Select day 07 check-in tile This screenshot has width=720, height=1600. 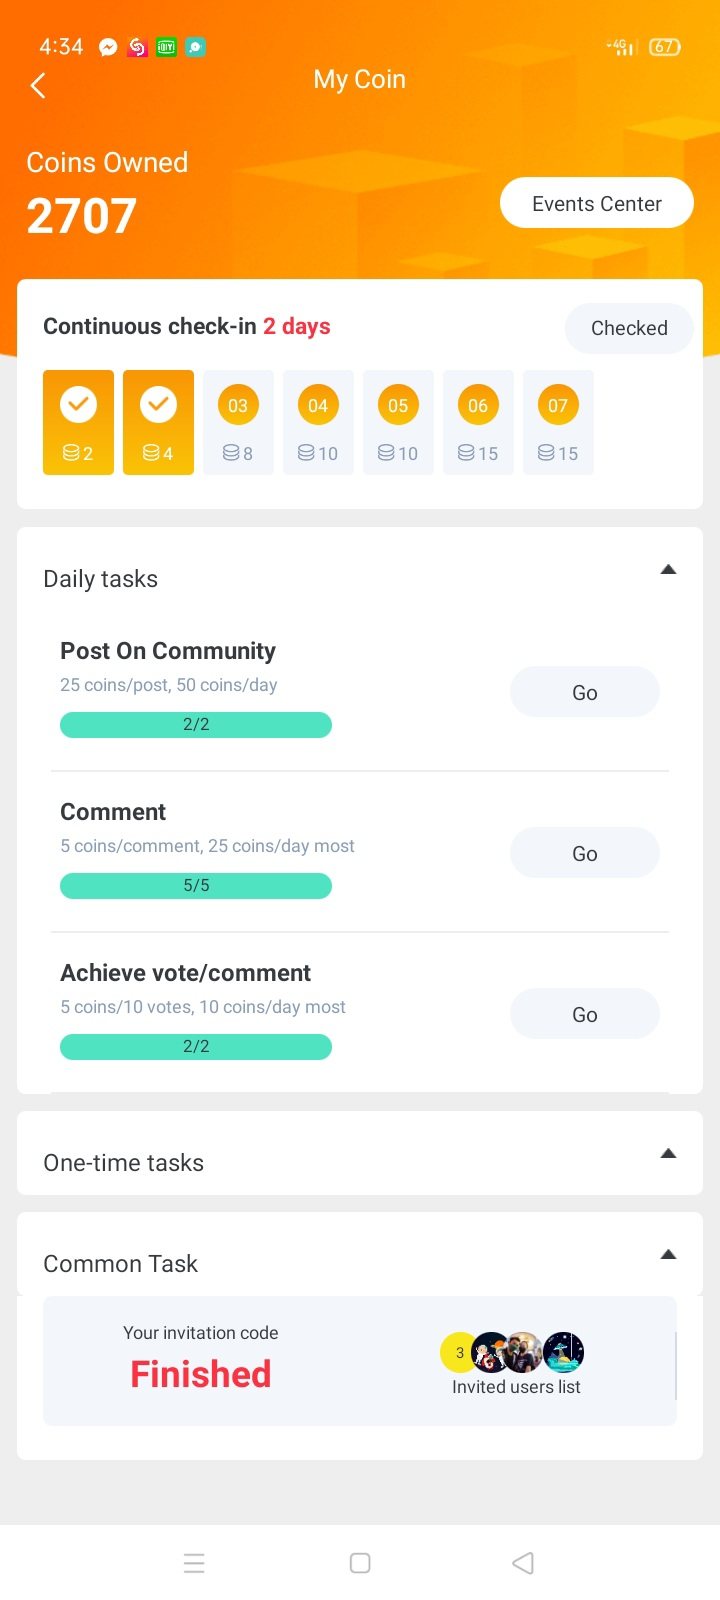coord(558,422)
